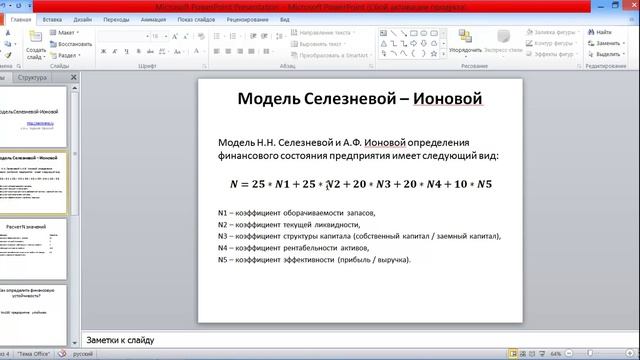The image size is (640, 360).
Task: Open Вид ribbon tab
Action: pyautogui.click(x=284, y=19)
